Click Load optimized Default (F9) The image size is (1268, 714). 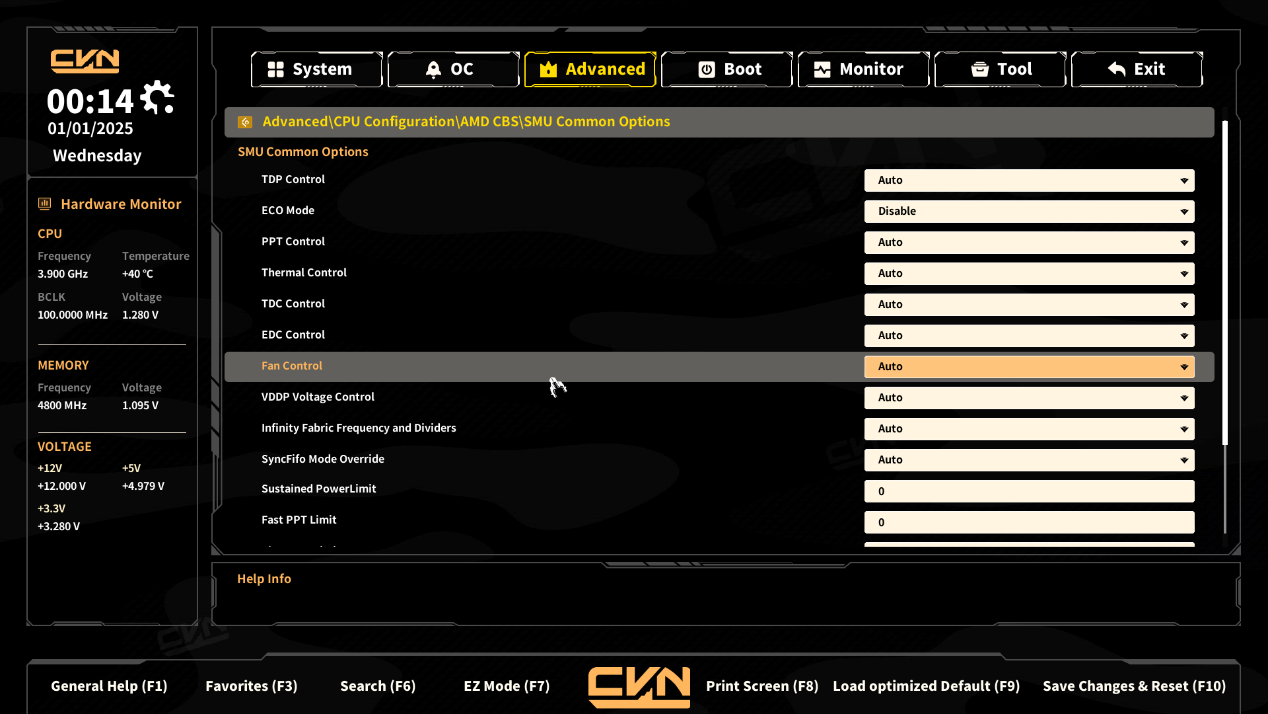pos(926,686)
